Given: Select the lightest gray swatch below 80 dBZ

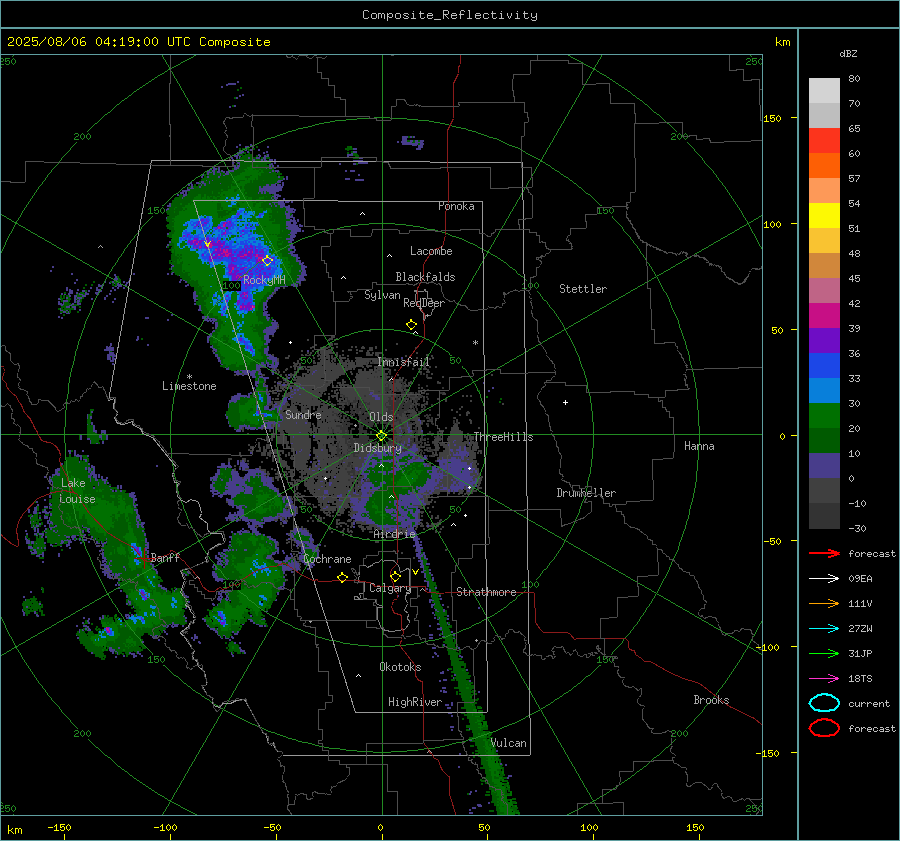Looking at the screenshot, I should tap(824, 91).
